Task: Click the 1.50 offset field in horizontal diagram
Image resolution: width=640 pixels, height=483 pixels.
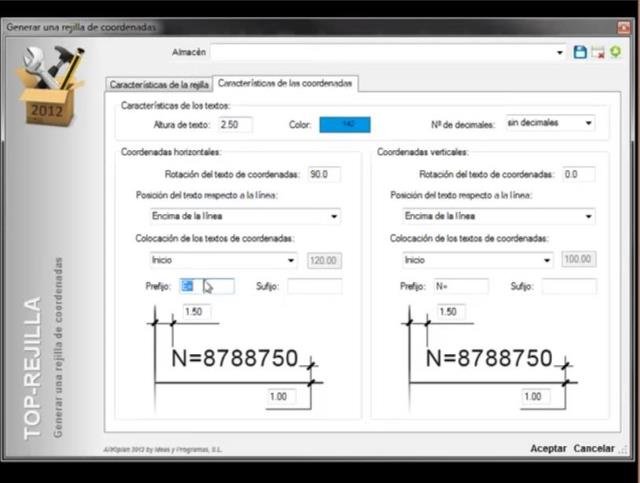Action: 197,312
